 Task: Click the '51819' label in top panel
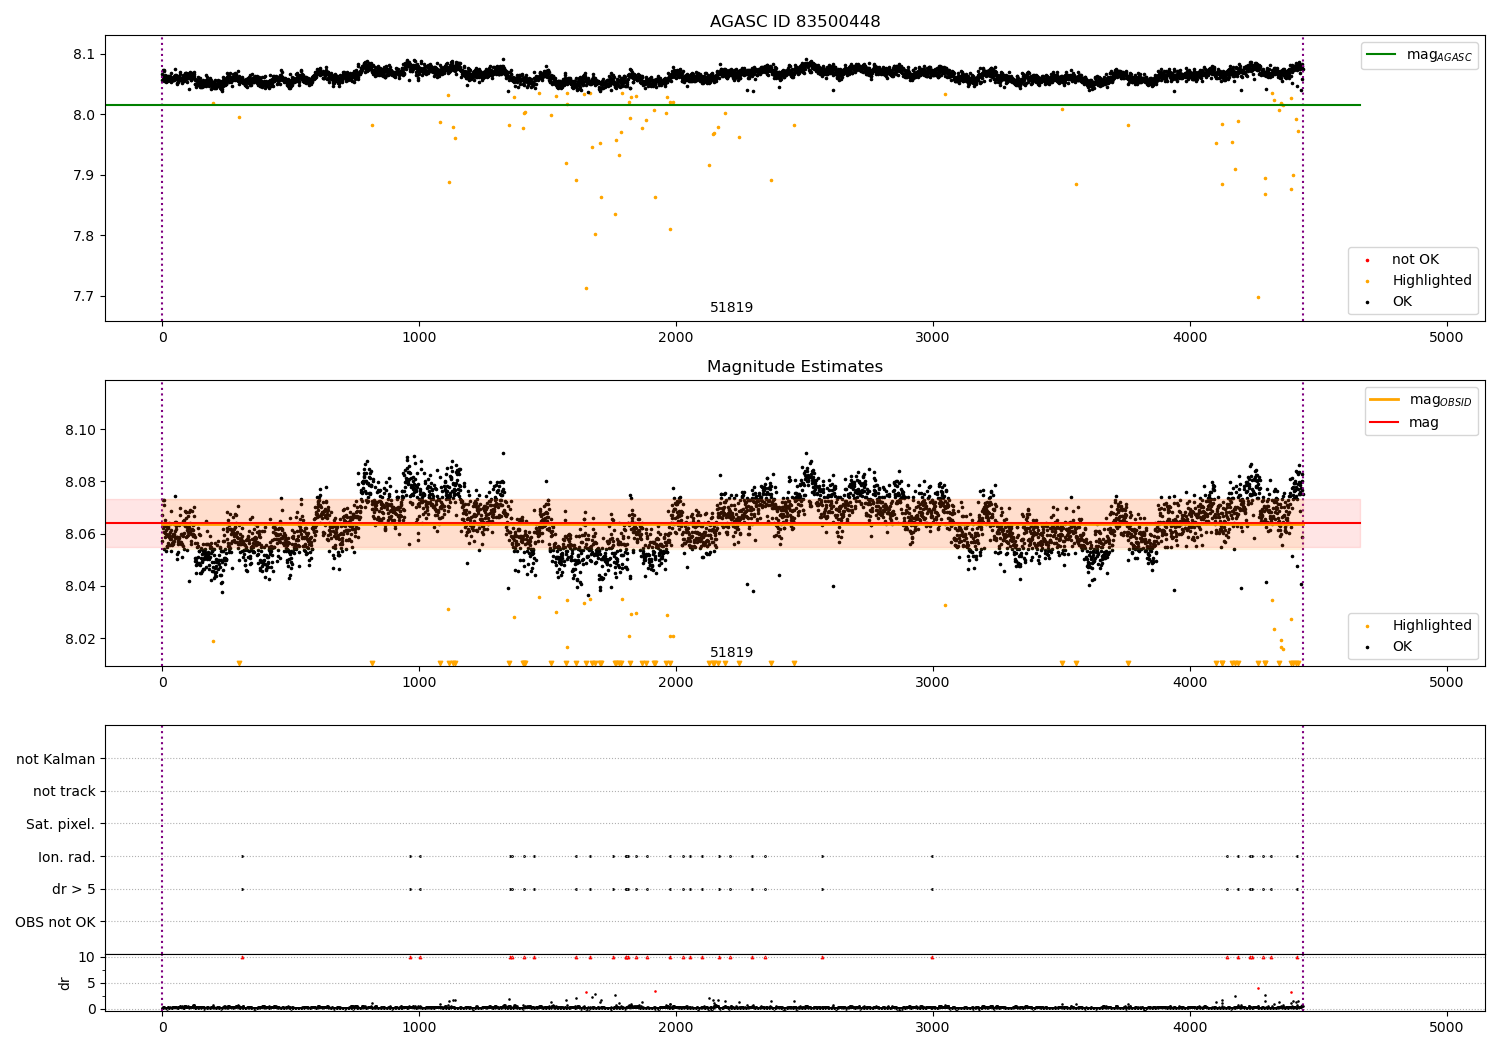pos(732,308)
